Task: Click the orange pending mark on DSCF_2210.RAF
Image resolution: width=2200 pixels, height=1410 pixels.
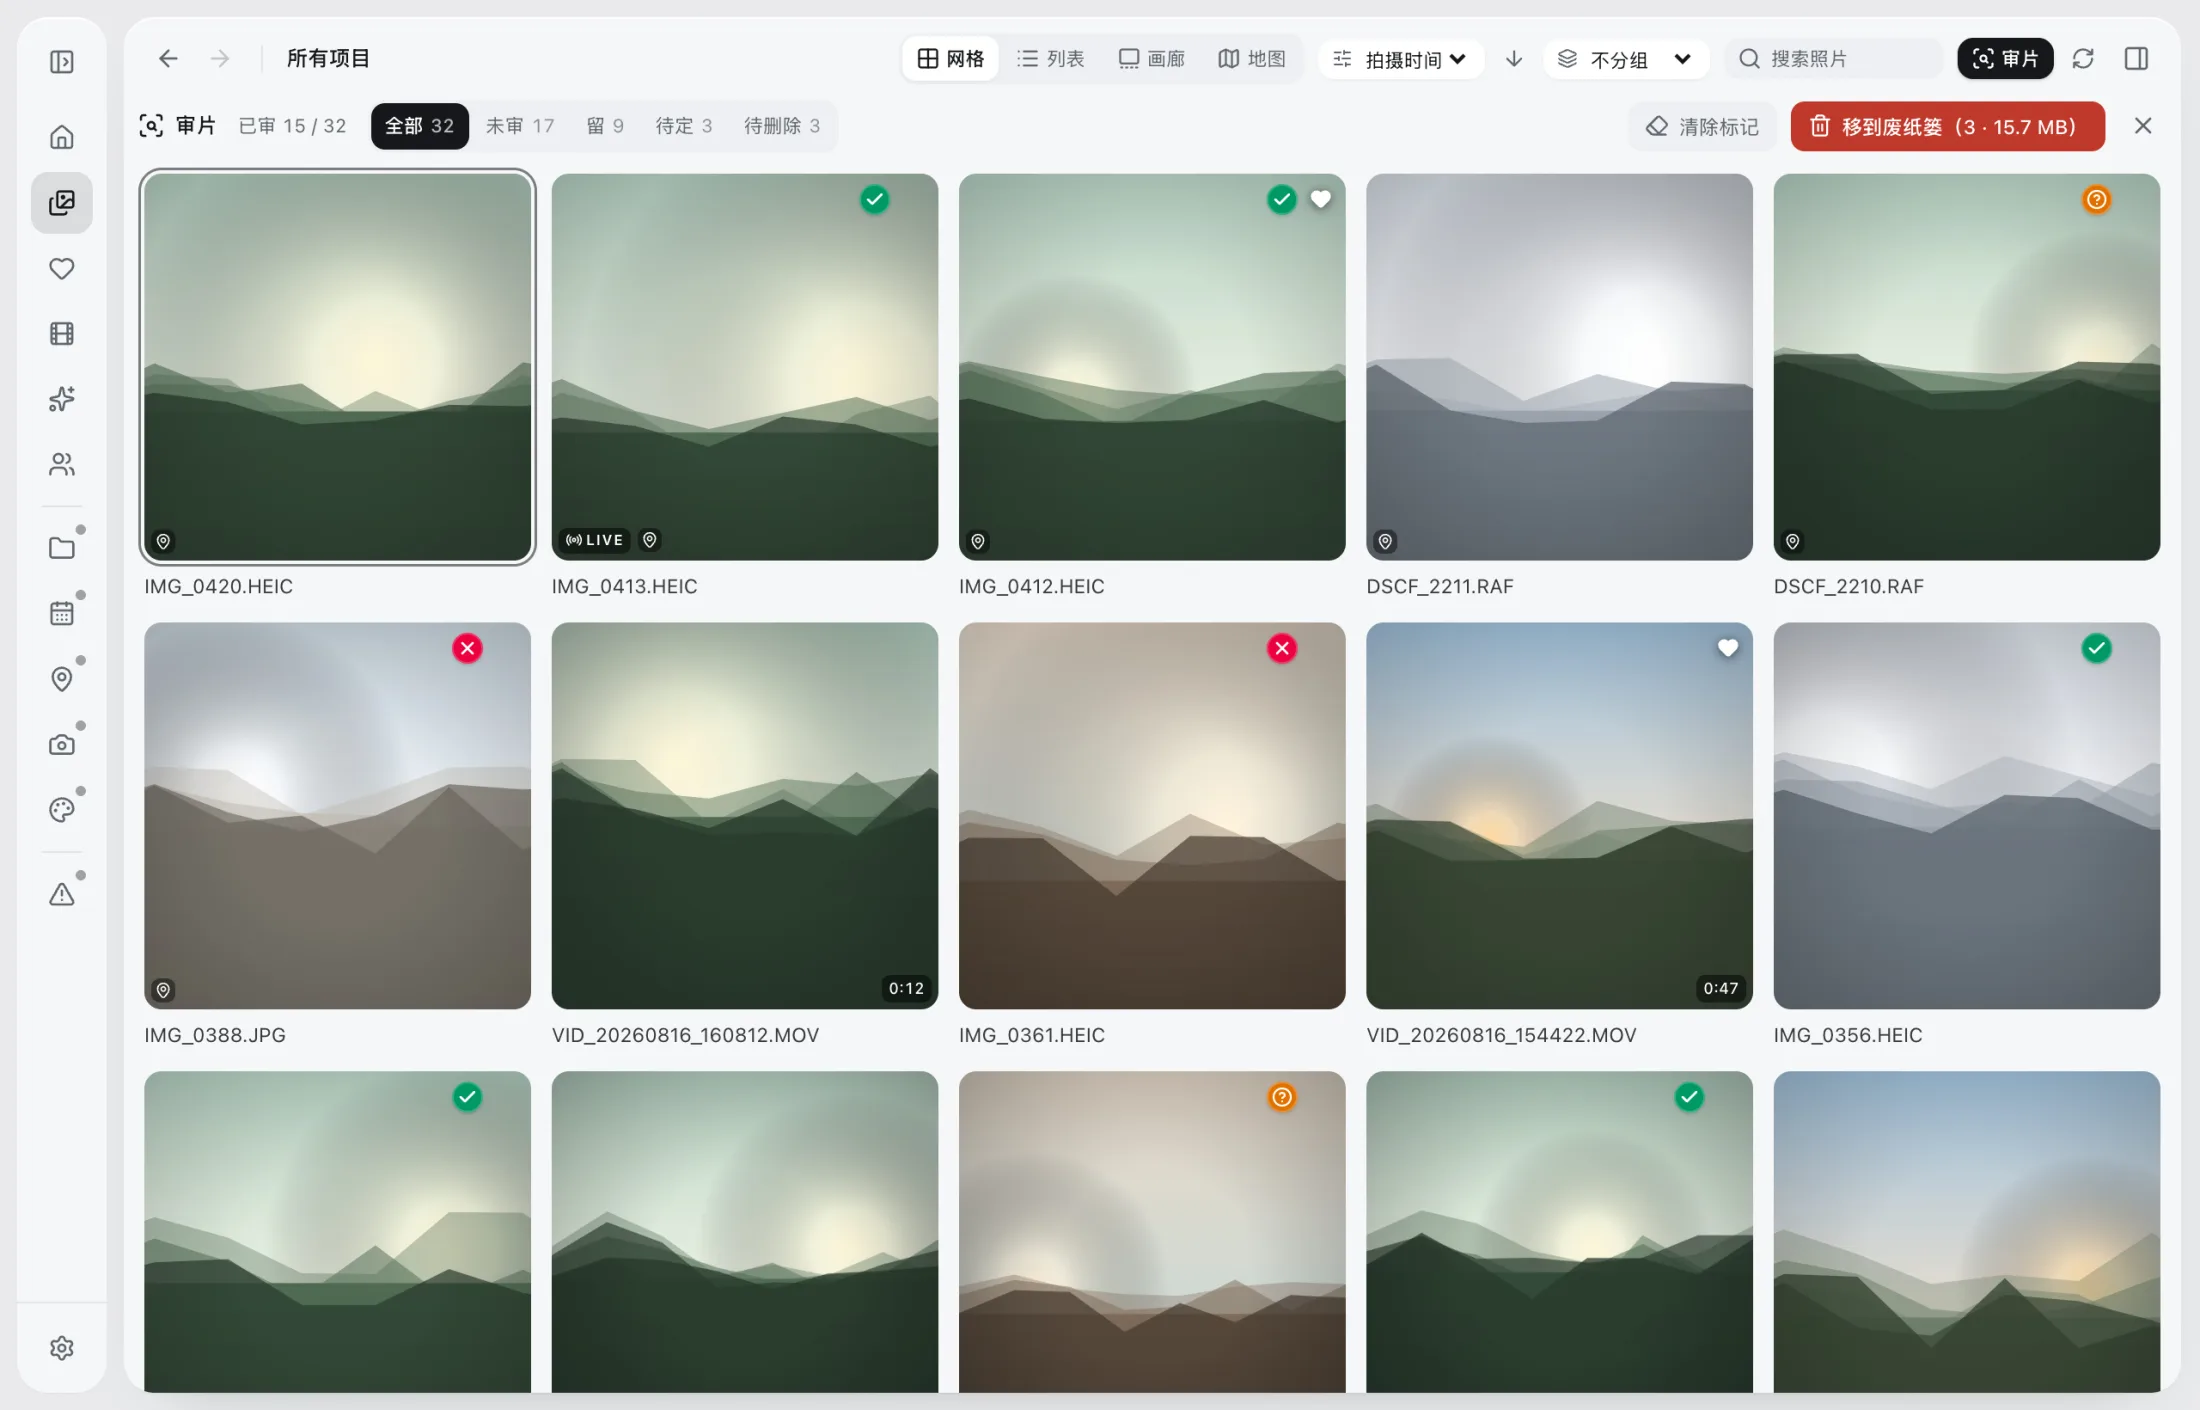Action: [2096, 199]
